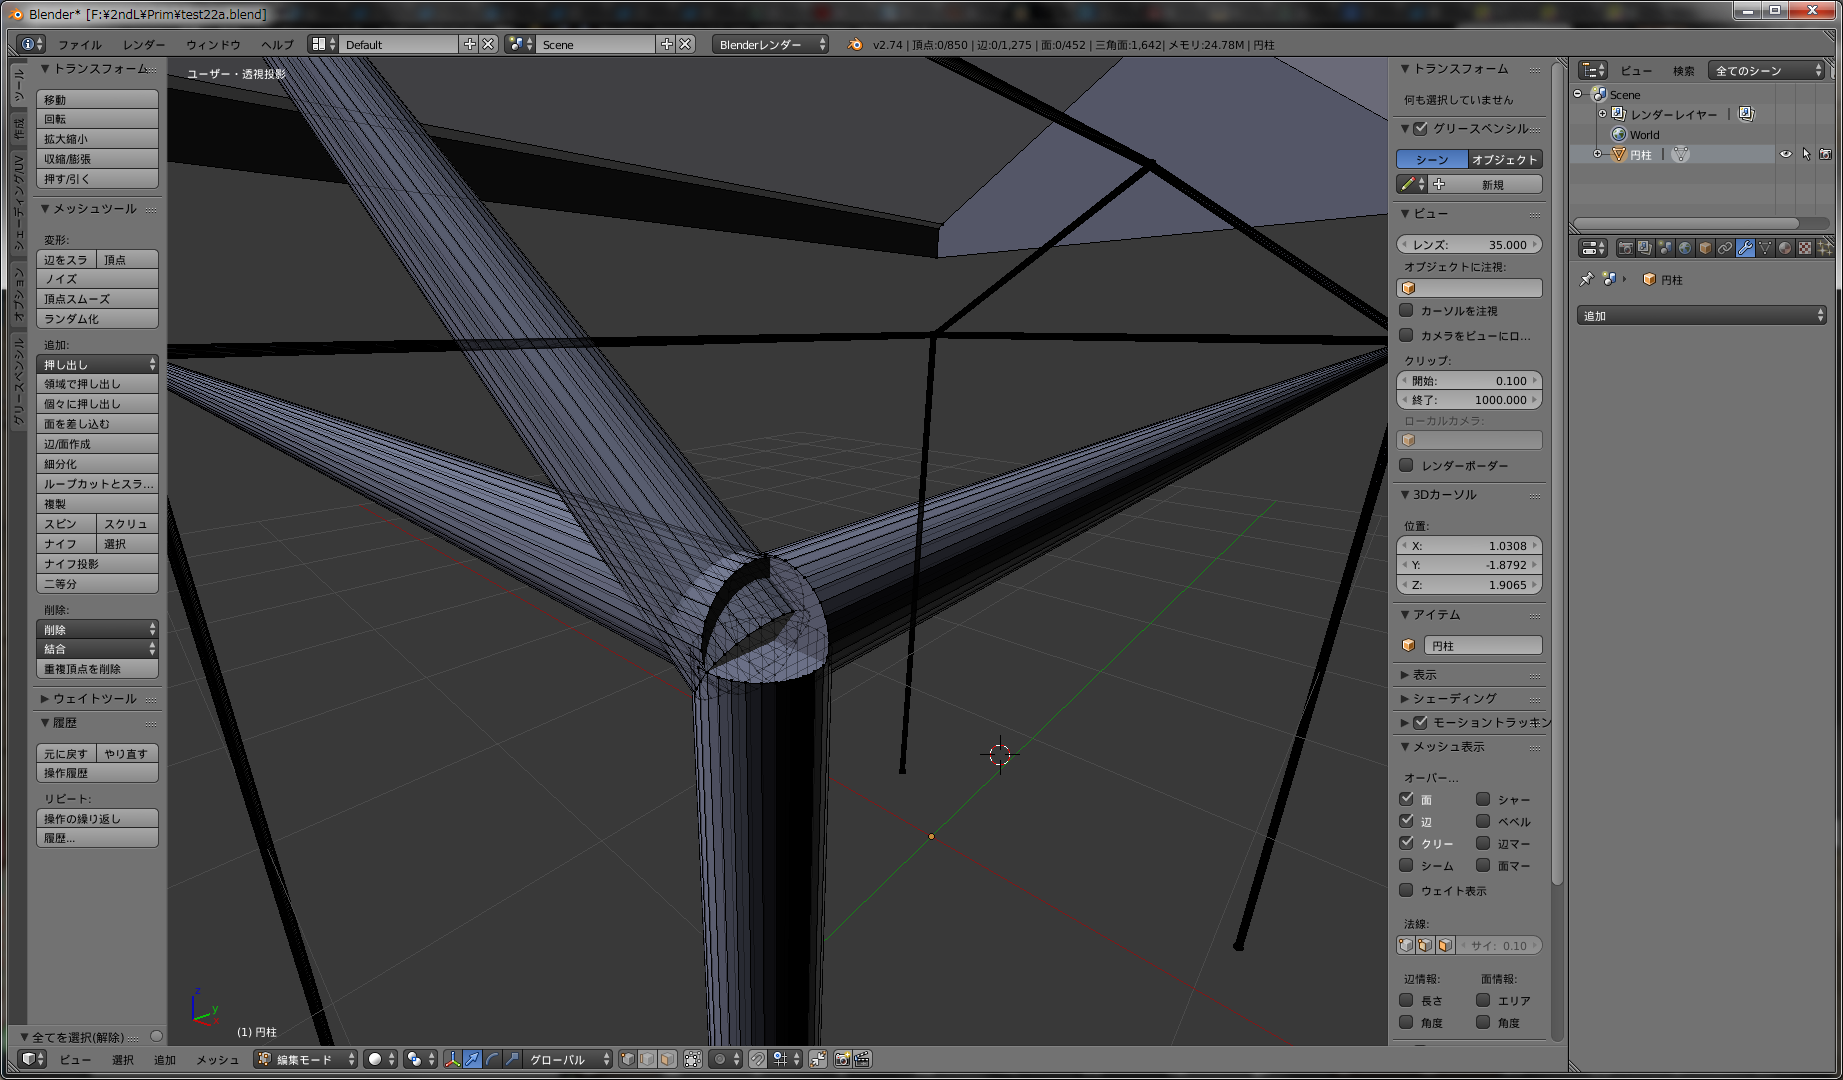This screenshot has width=1843, height=1080.
Task: Click the 細分化 button
Action: click(97, 464)
